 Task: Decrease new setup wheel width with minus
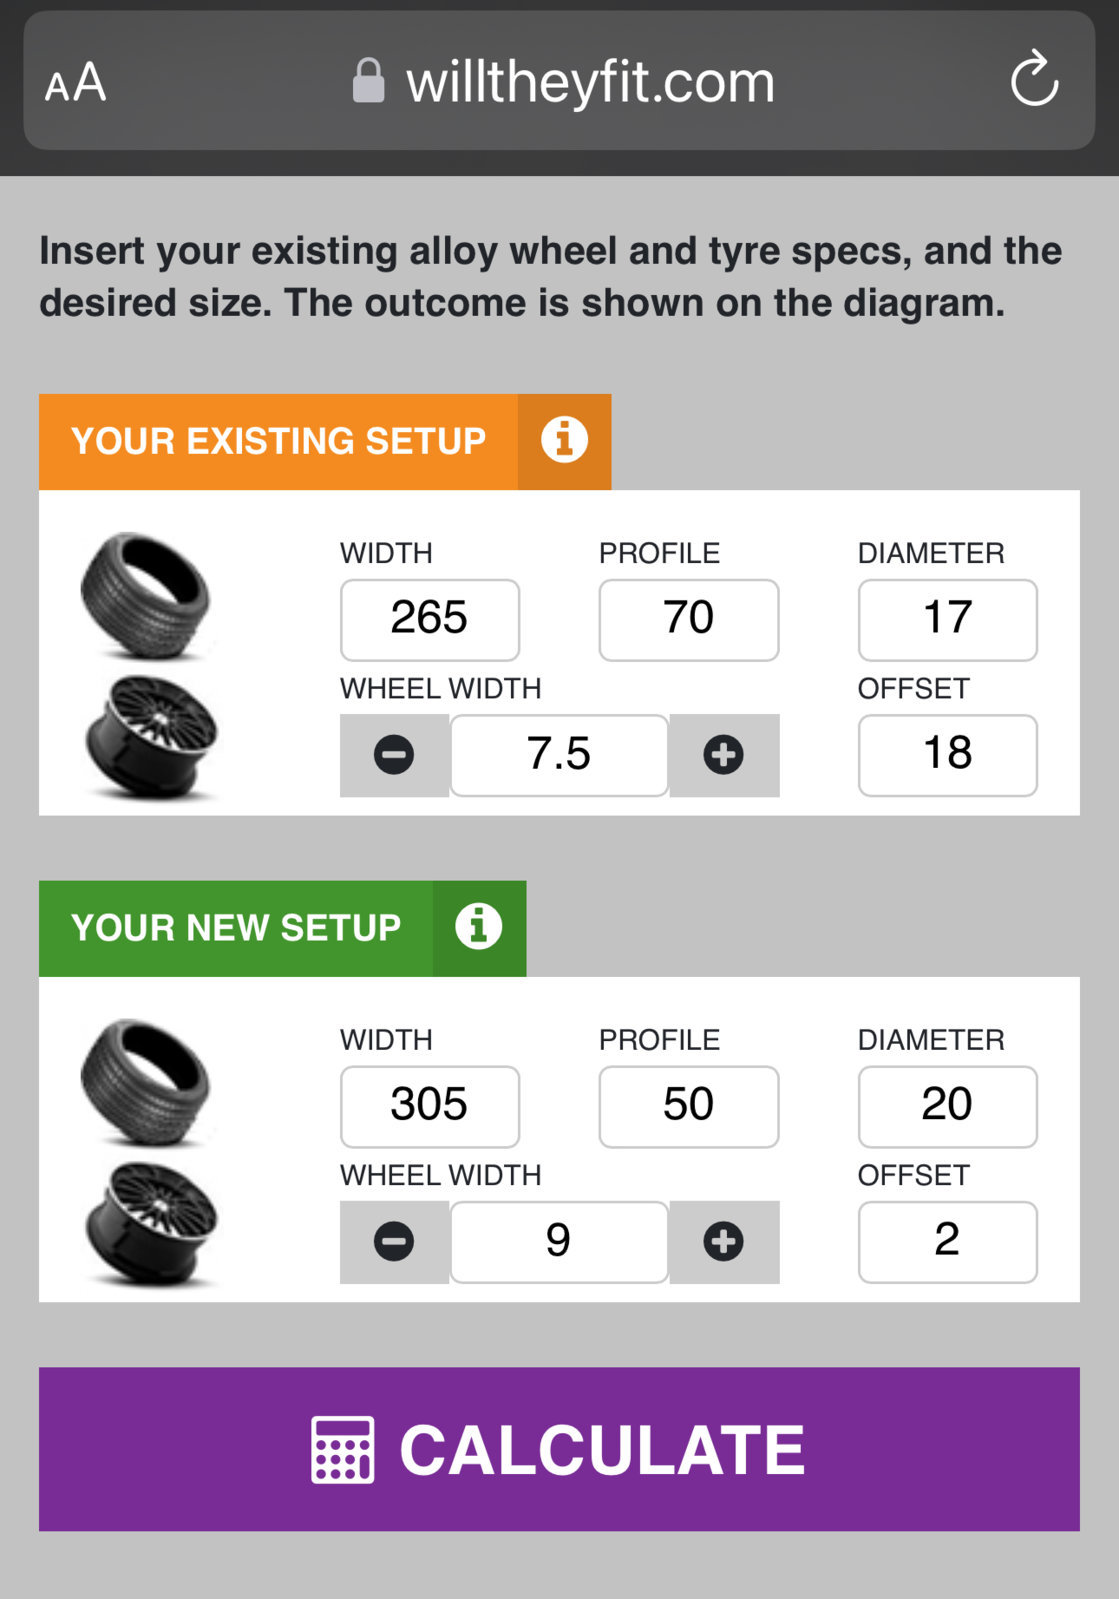coord(394,1242)
